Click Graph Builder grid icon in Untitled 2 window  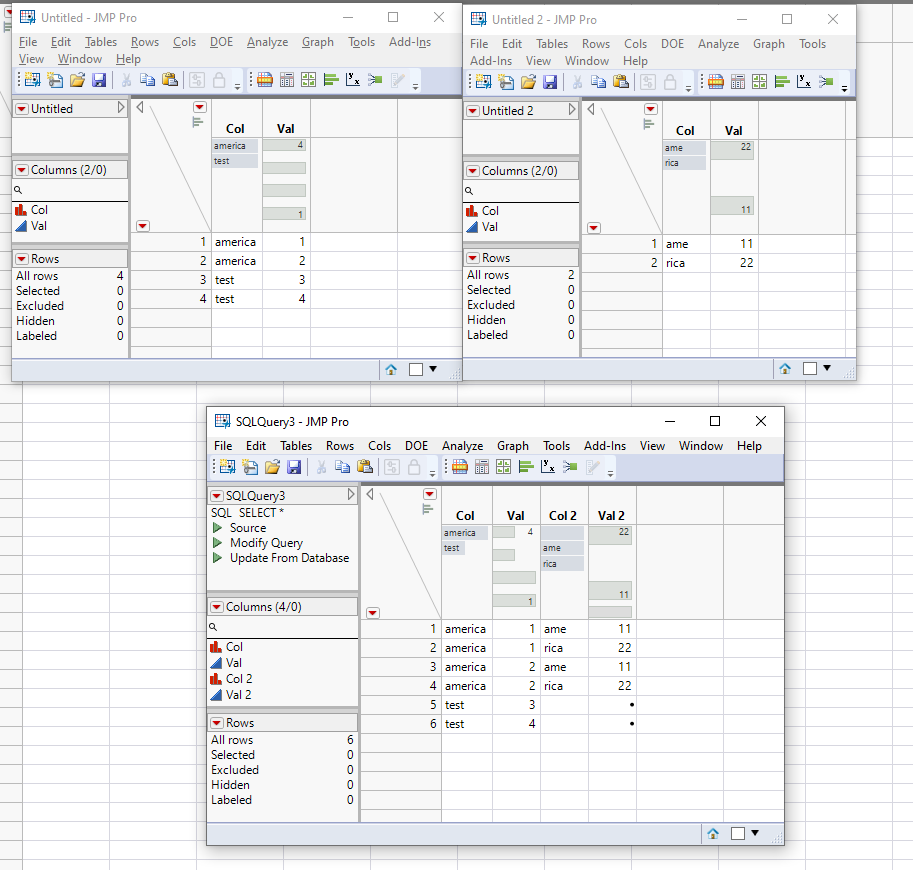point(759,82)
